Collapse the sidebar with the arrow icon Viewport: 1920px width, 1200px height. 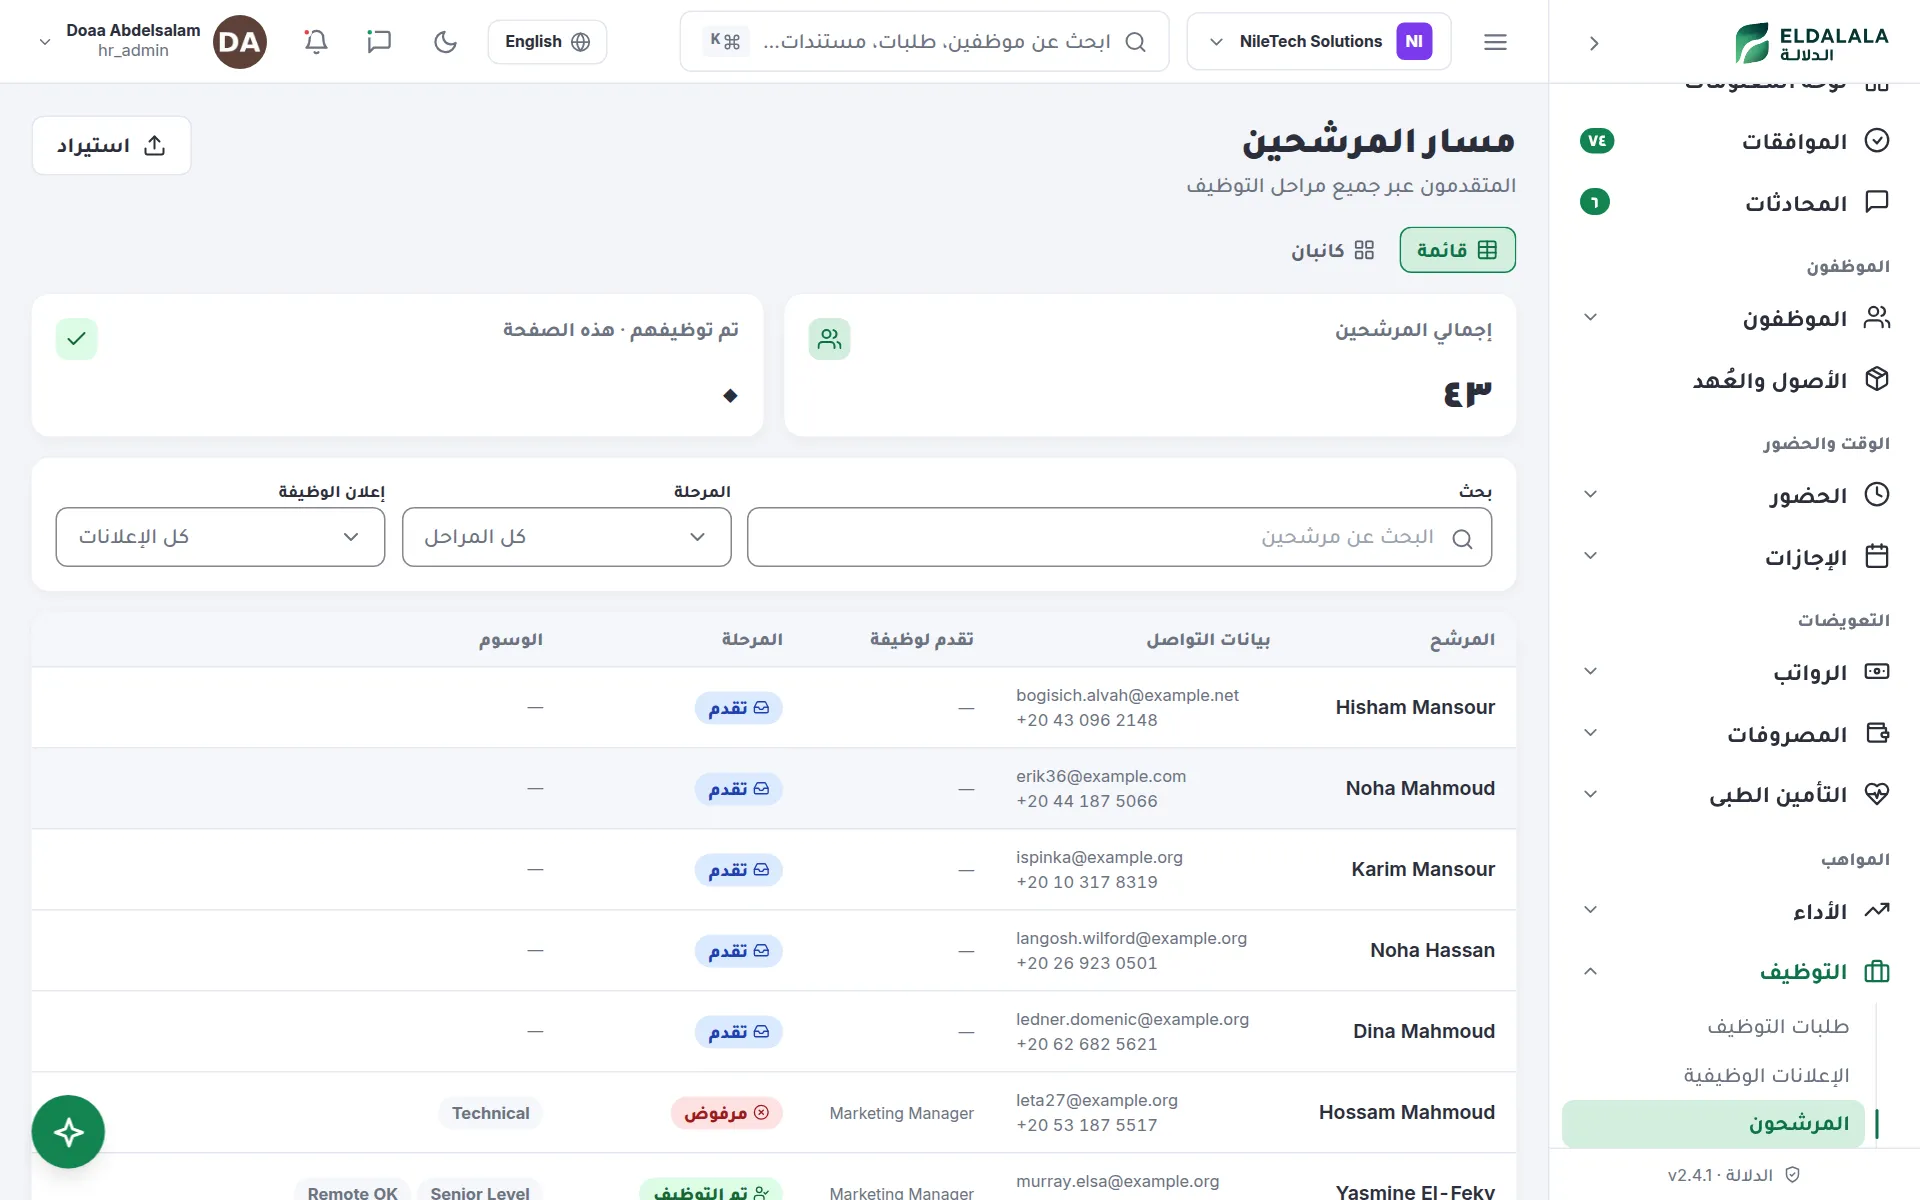[x=1594, y=43]
